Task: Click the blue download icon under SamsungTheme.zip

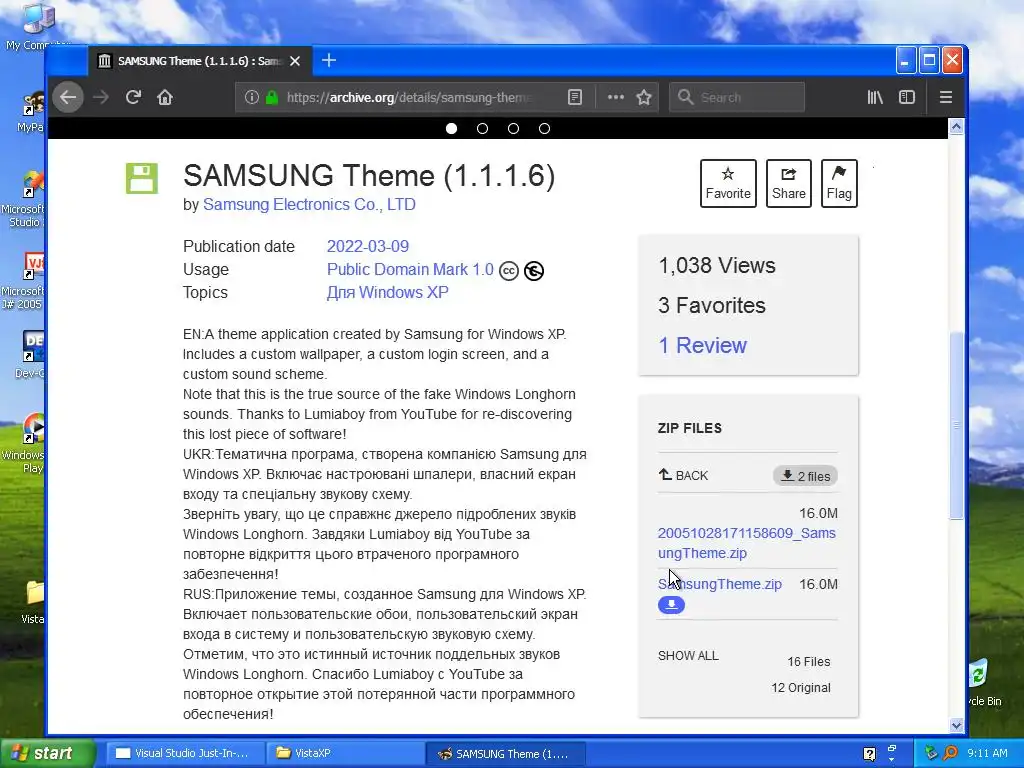Action: (671, 605)
